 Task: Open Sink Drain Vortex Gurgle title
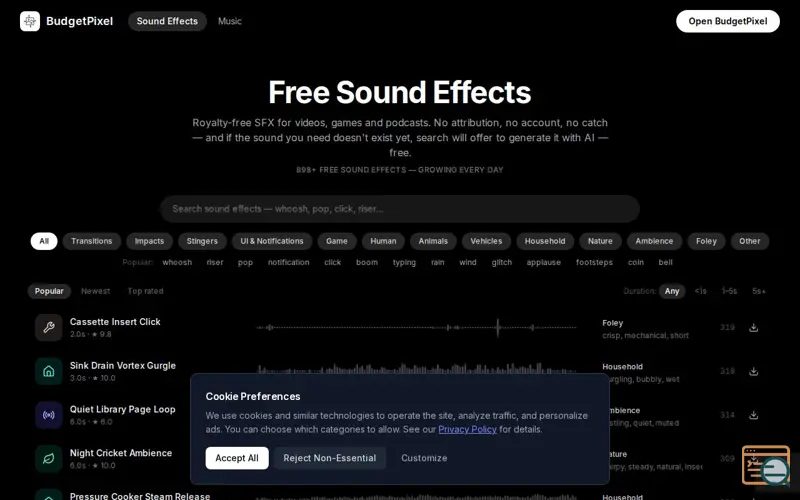click(x=122, y=366)
